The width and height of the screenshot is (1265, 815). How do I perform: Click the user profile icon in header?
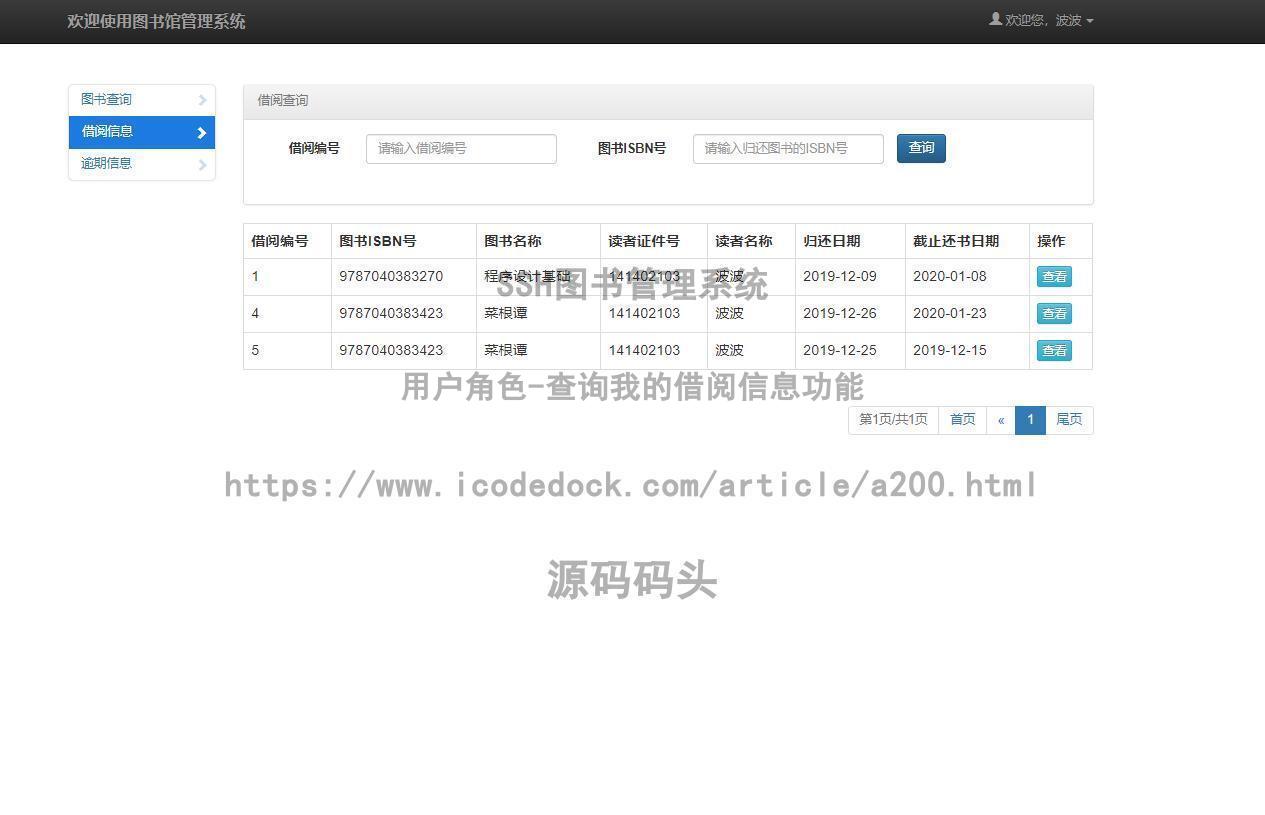[x=995, y=19]
